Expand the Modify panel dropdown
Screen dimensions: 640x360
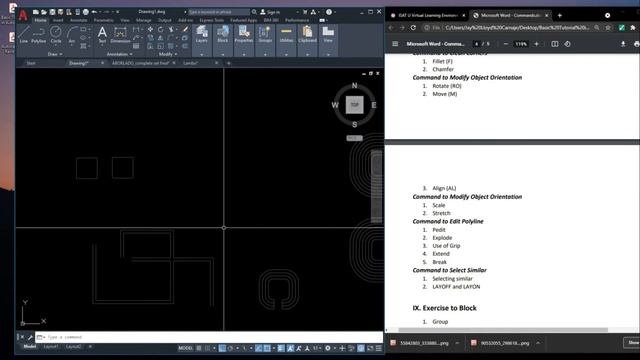click(x=168, y=54)
